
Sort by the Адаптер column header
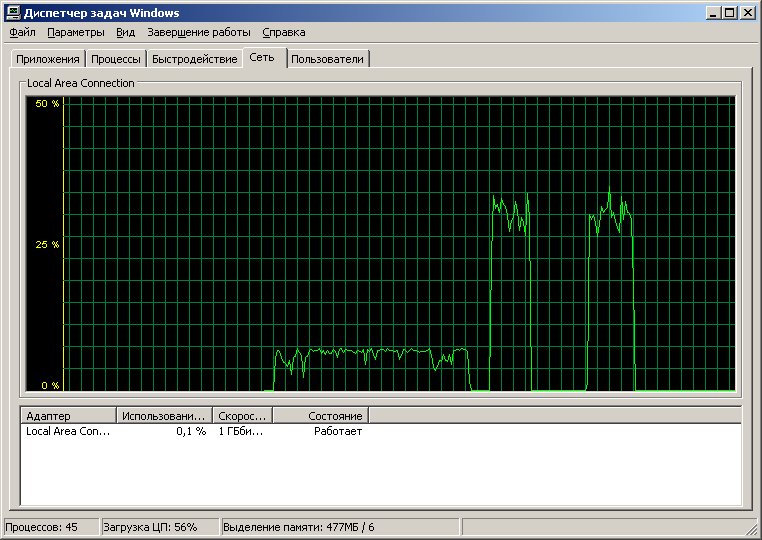tap(68, 416)
